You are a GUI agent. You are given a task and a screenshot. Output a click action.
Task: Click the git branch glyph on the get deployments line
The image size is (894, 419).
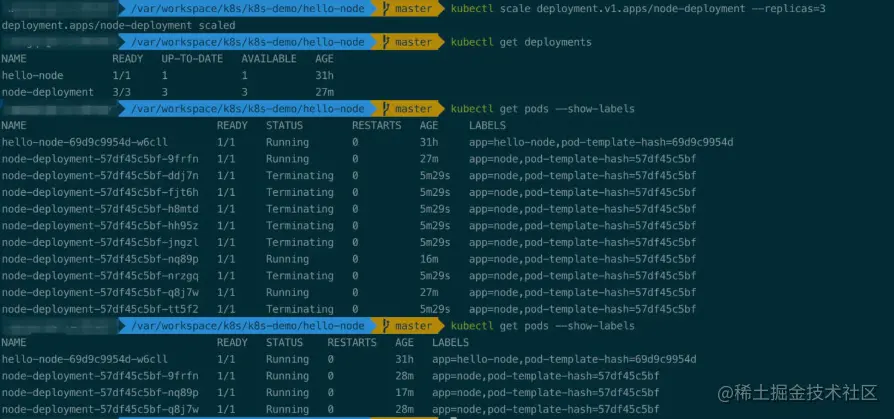tap(386, 42)
